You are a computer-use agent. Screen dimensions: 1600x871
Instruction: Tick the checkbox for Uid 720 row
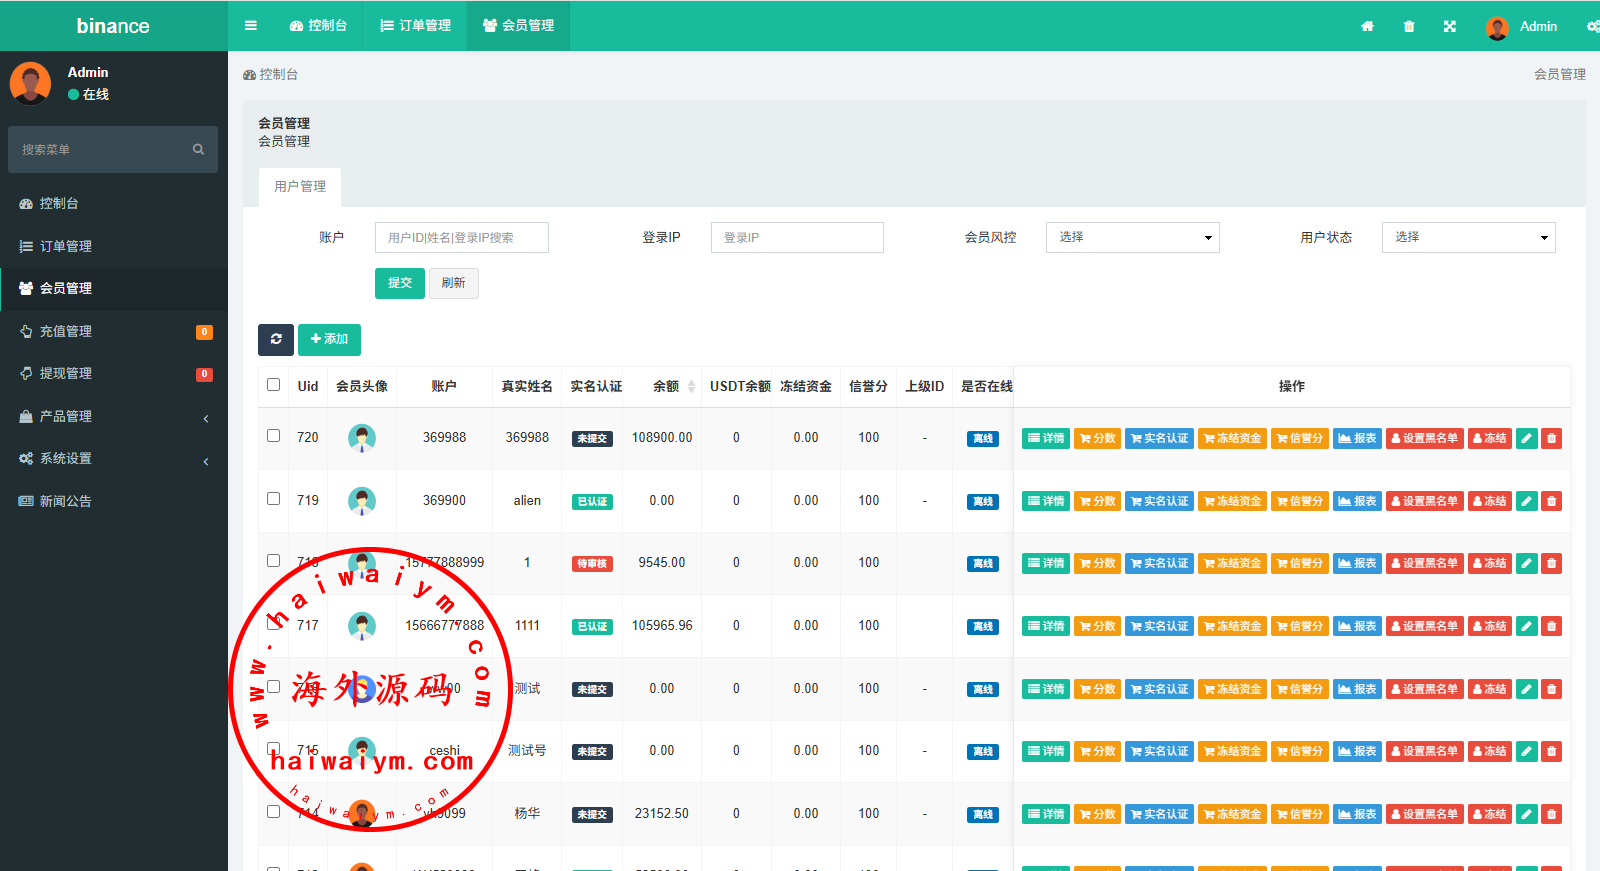(x=273, y=436)
